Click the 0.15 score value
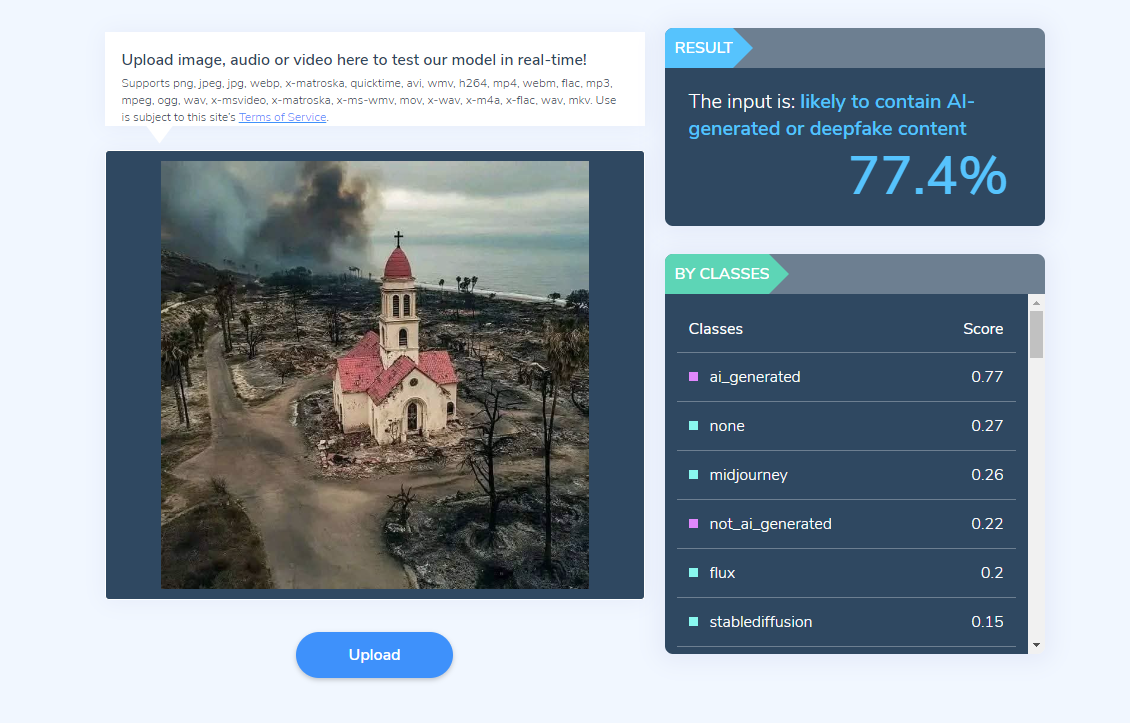Screen dimensions: 1130x723 (x=987, y=622)
